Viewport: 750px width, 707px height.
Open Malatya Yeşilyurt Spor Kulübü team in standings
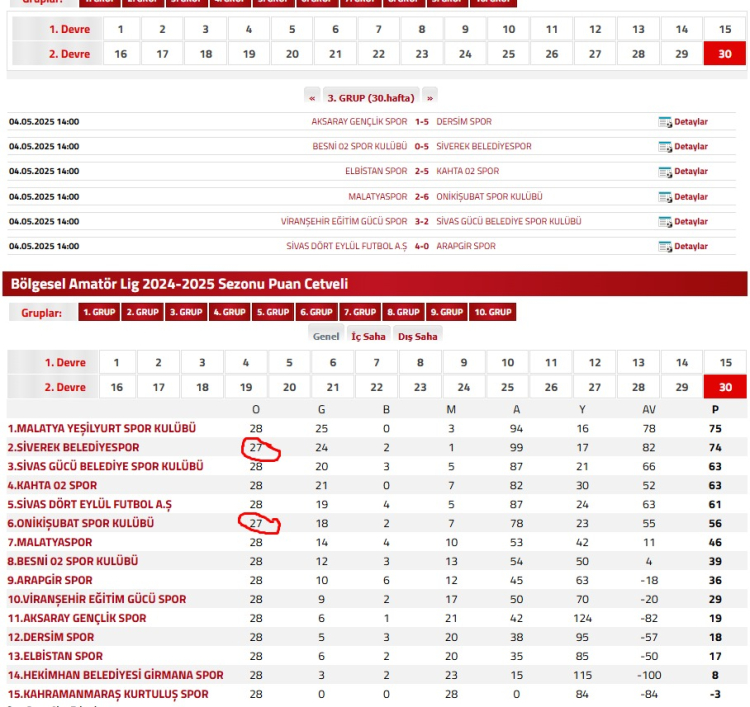pyautogui.click(x=102, y=428)
